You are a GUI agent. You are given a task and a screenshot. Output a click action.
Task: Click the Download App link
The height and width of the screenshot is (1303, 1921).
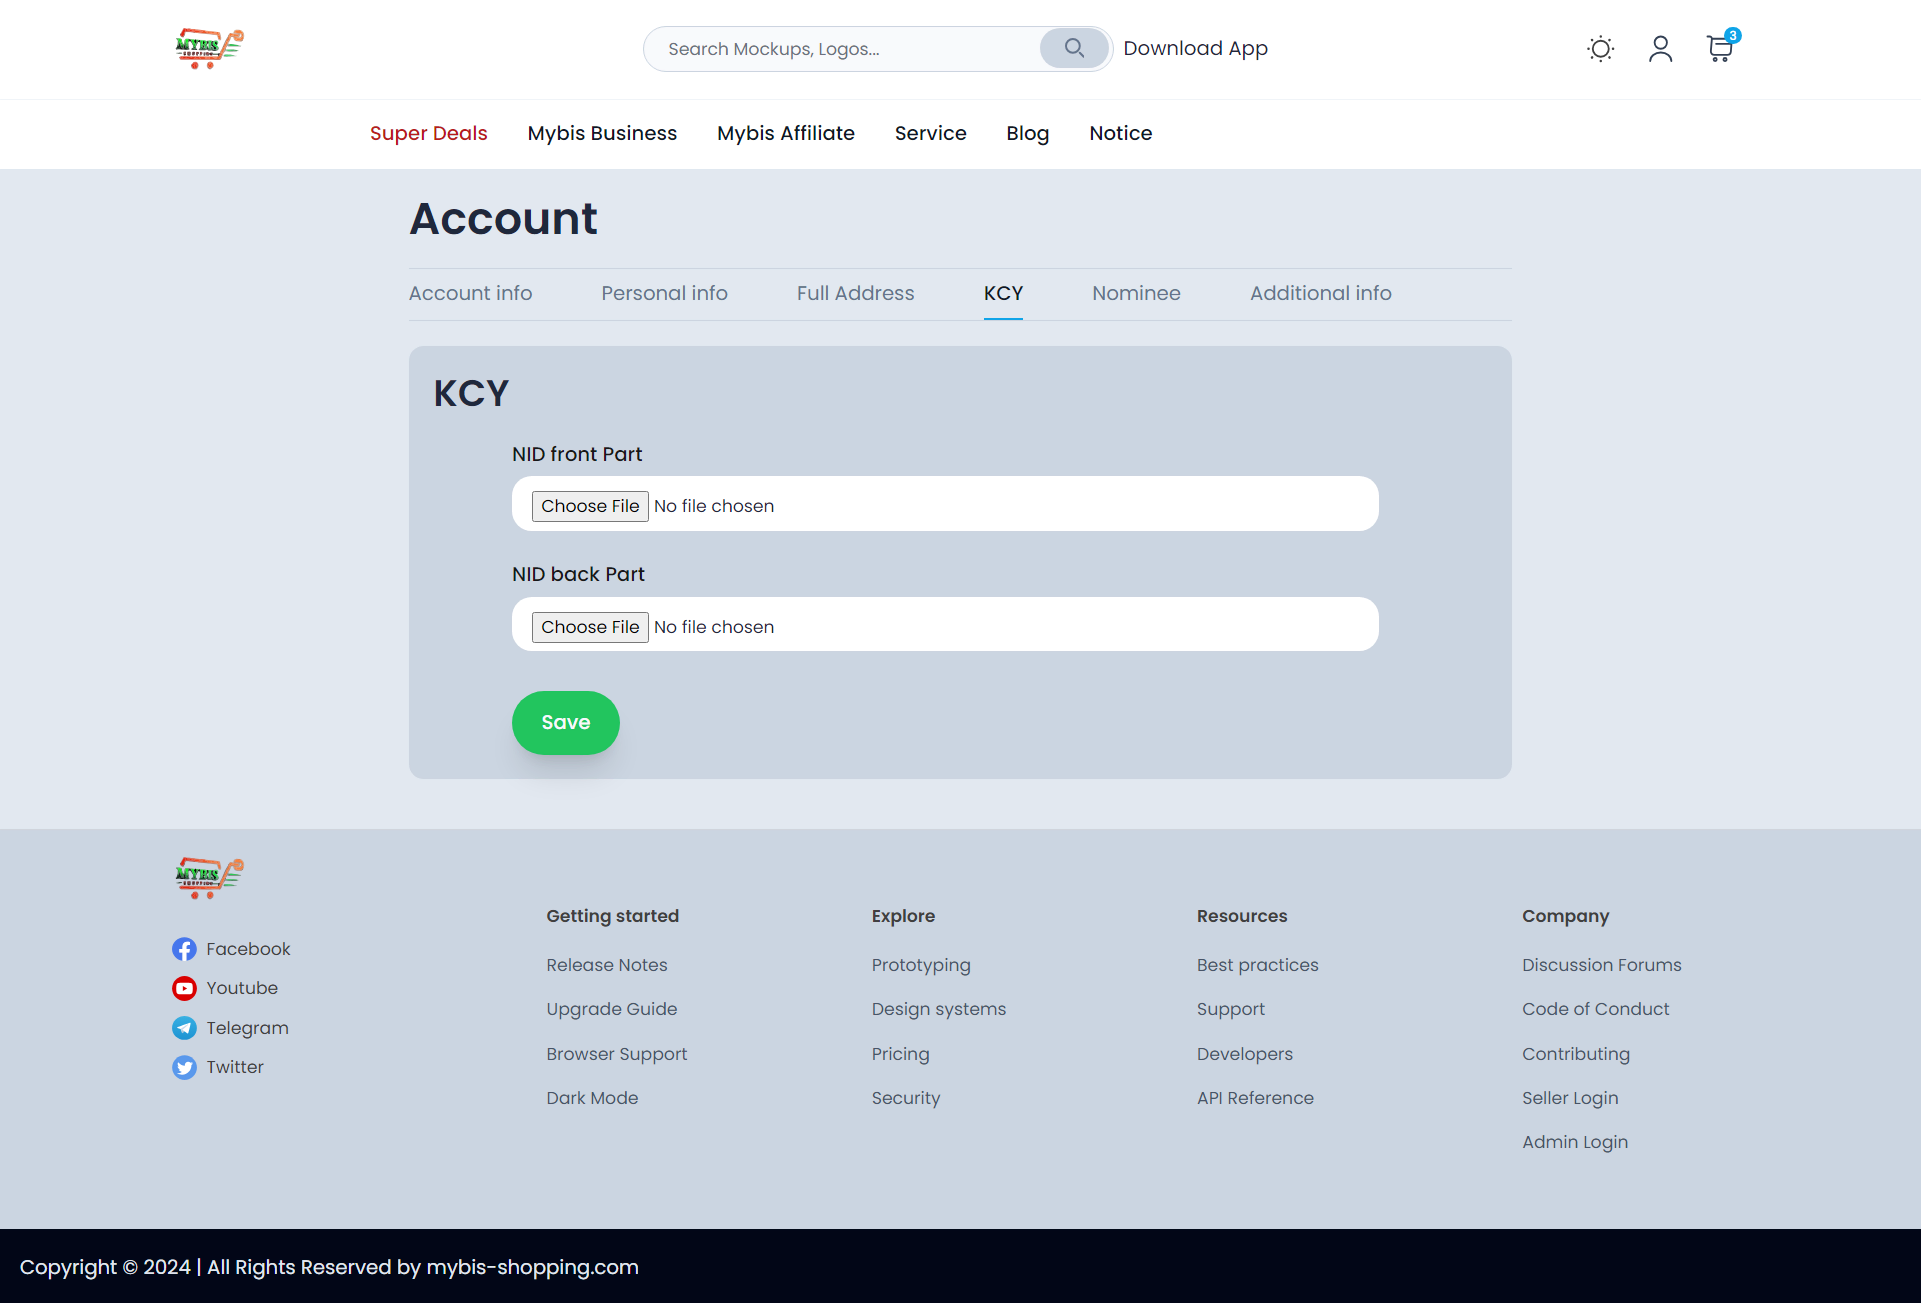[x=1195, y=48]
